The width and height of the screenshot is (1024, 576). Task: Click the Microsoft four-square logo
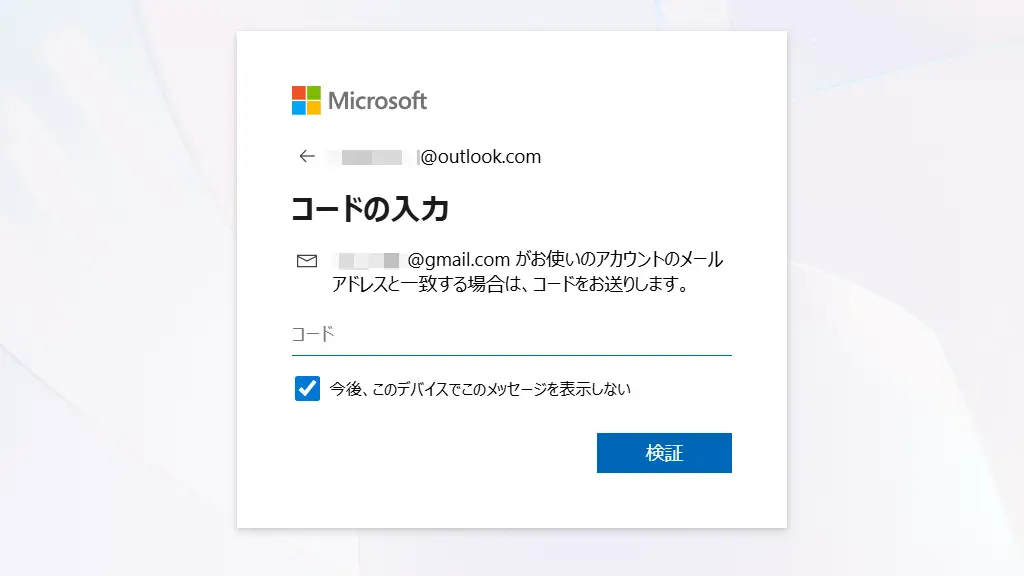[x=306, y=100]
